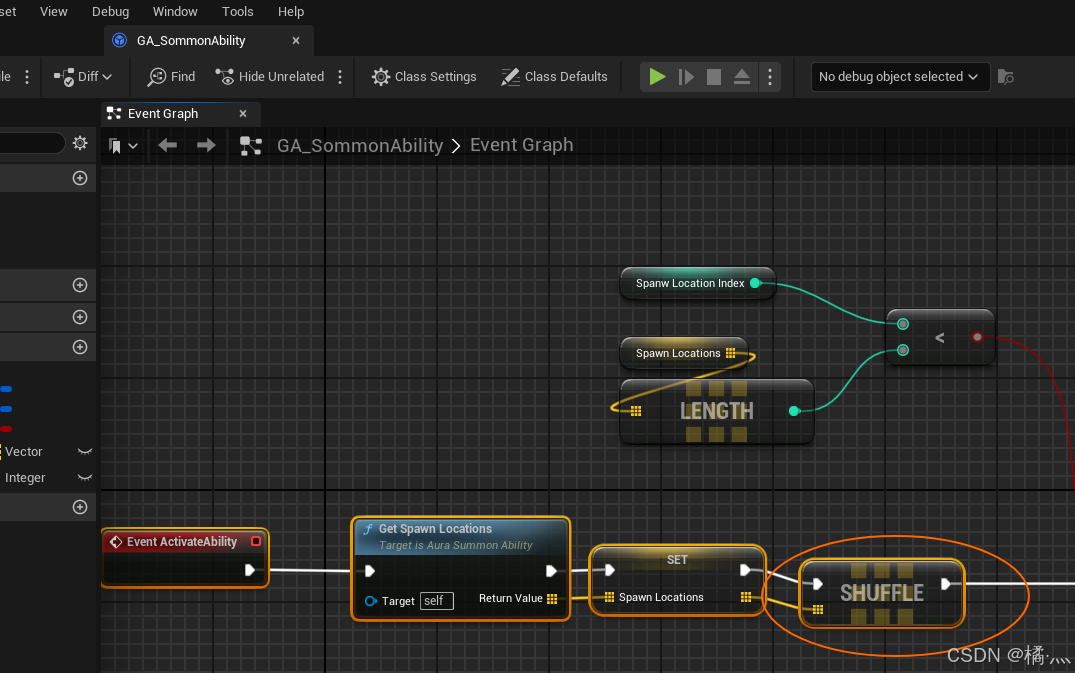
Task: Click SHUFFLE node exec output pin
Action: pos(946,584)
